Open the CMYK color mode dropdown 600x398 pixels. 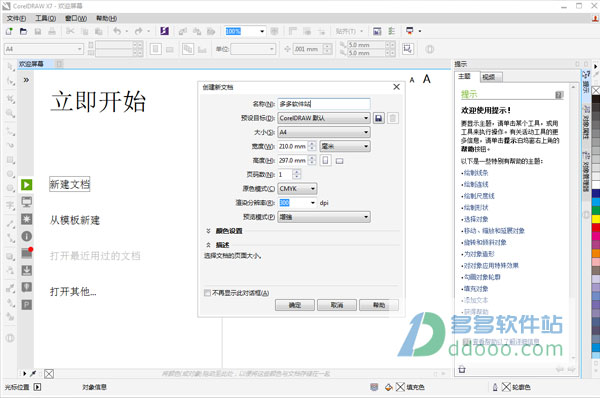[x=297, y=188]
